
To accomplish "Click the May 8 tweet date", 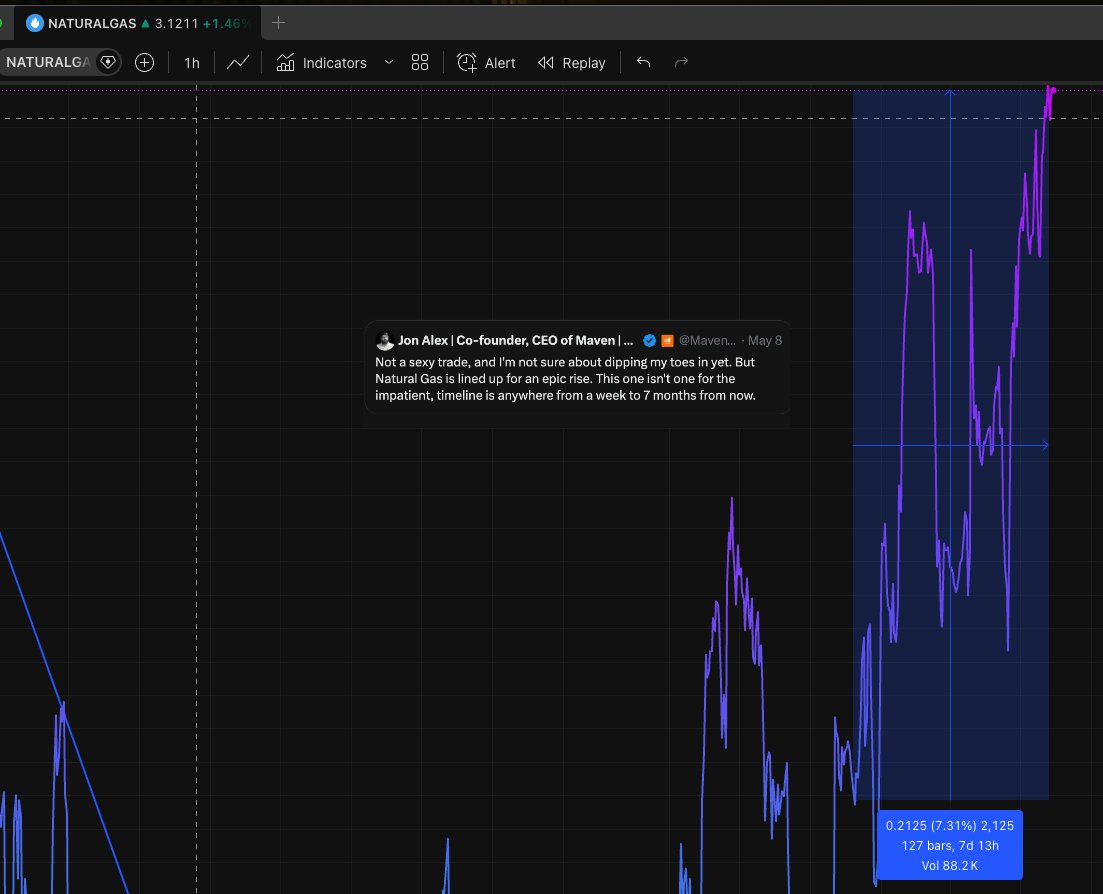I will pos(765,340).
